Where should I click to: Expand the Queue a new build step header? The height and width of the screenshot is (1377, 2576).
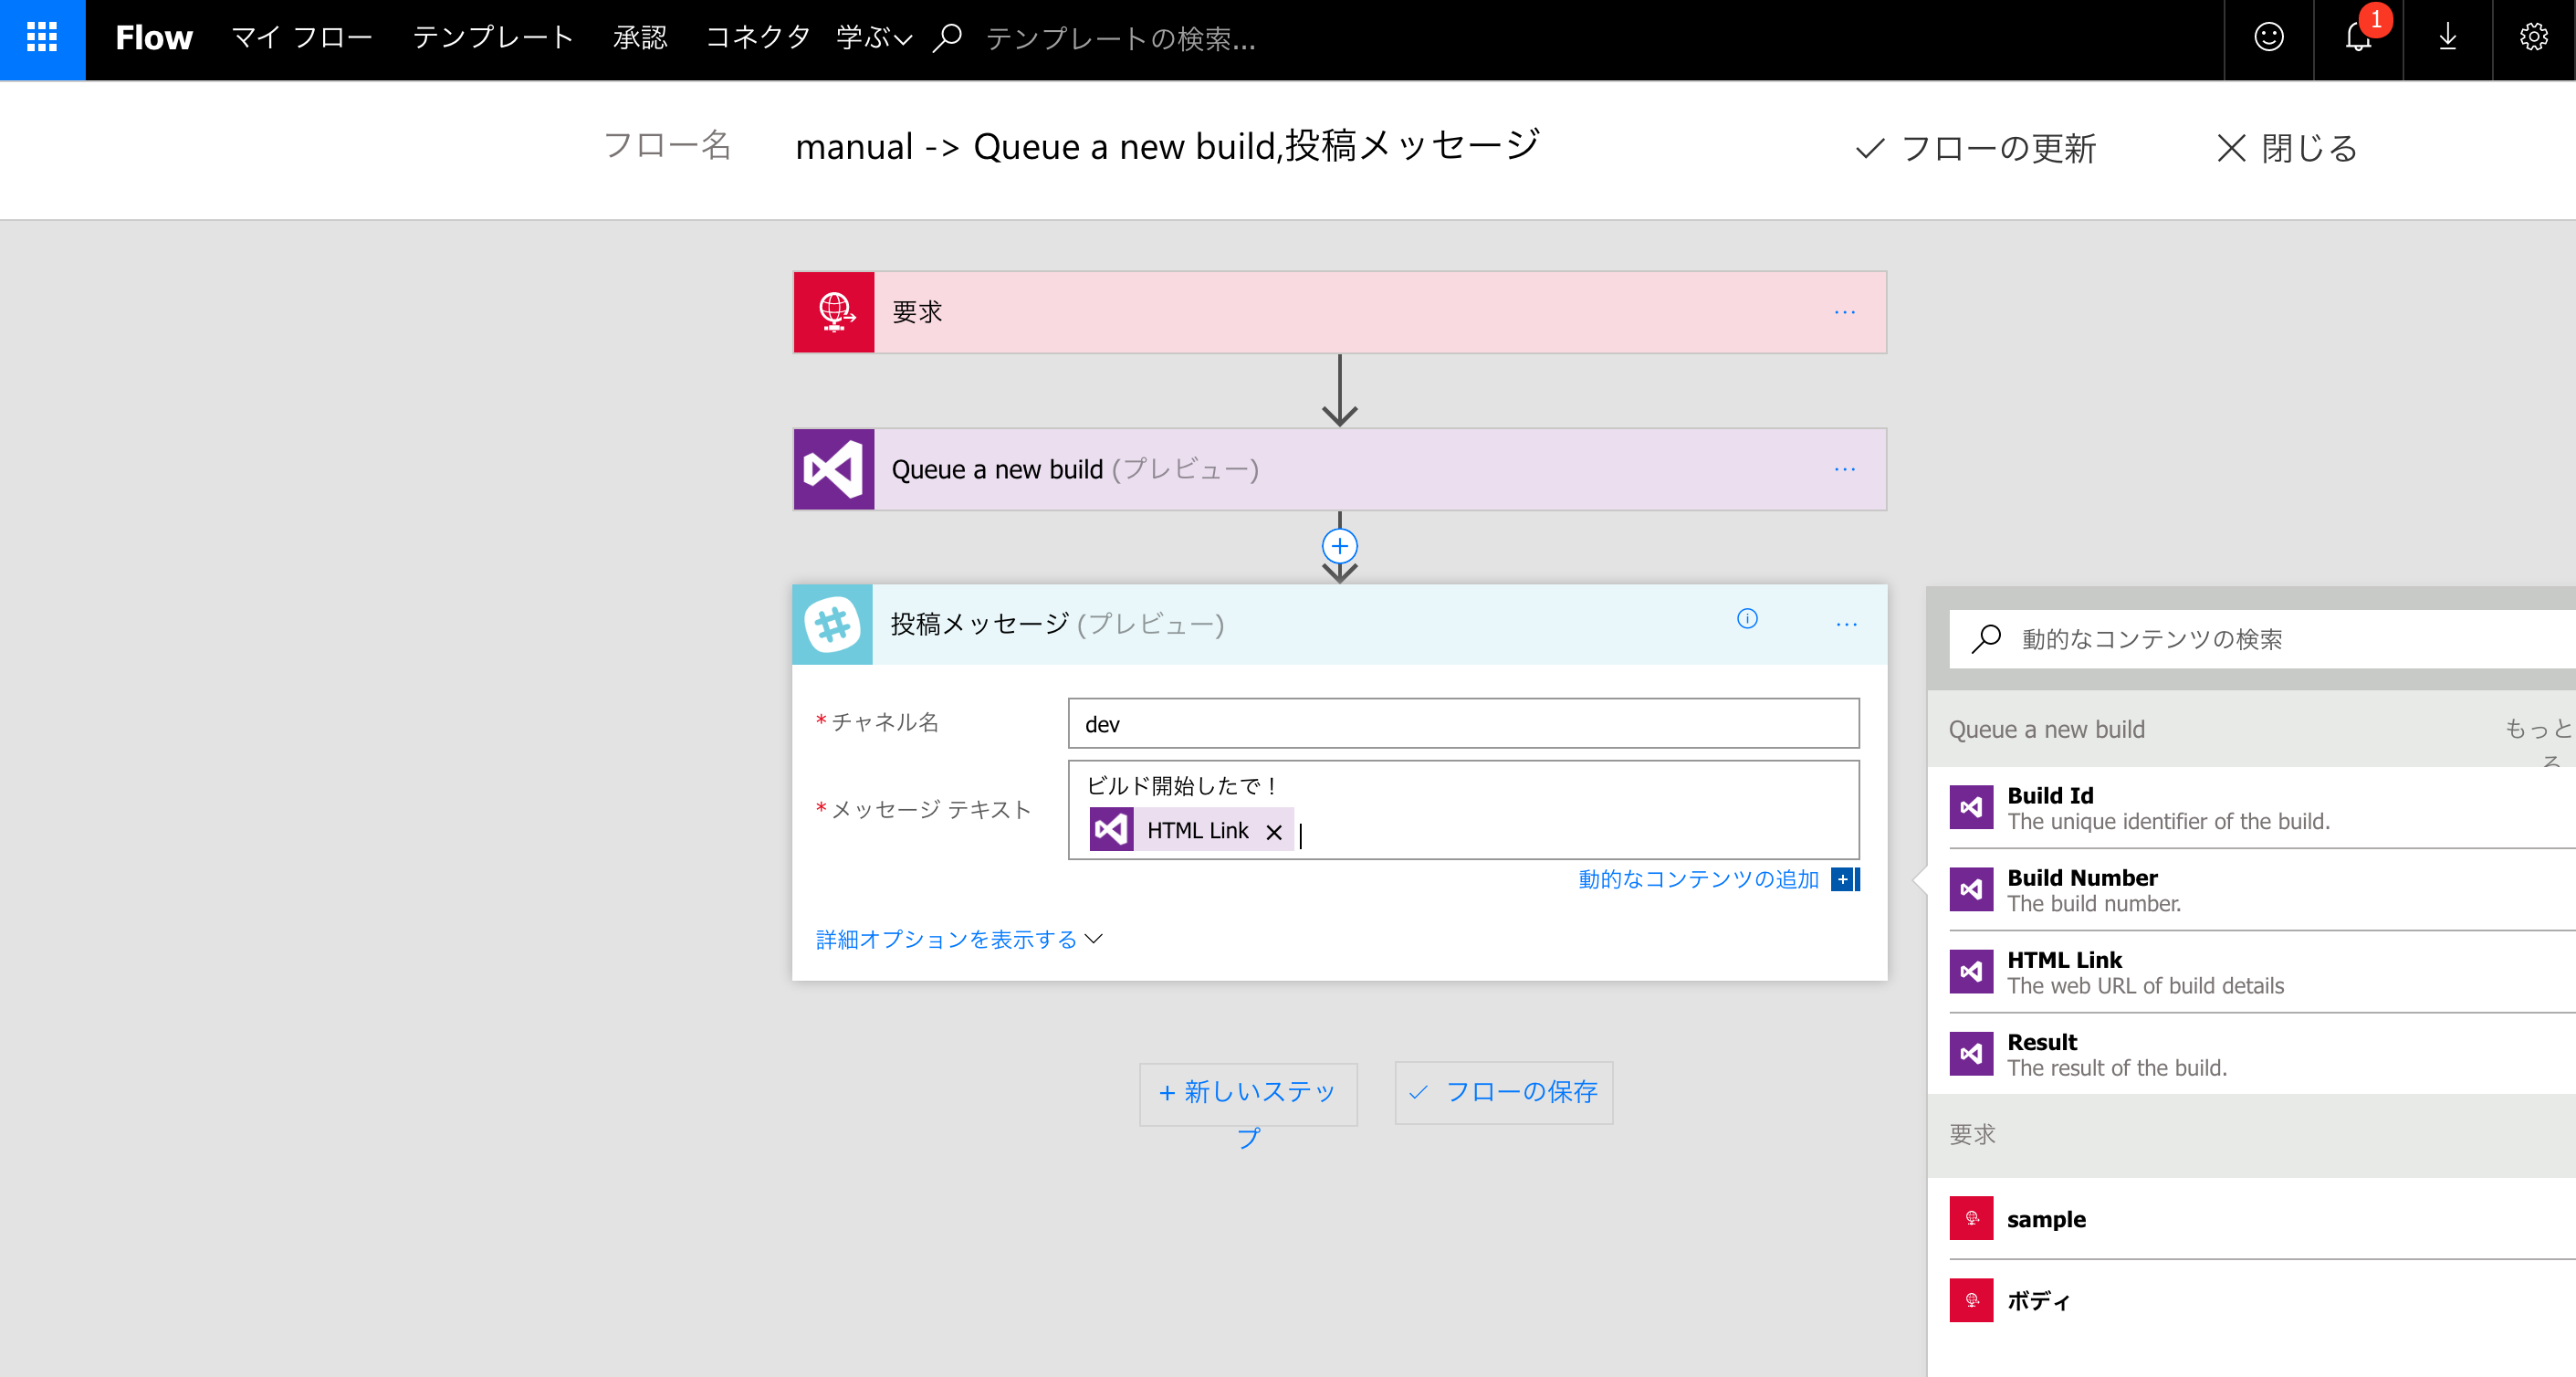click(x=1340, y=469)
